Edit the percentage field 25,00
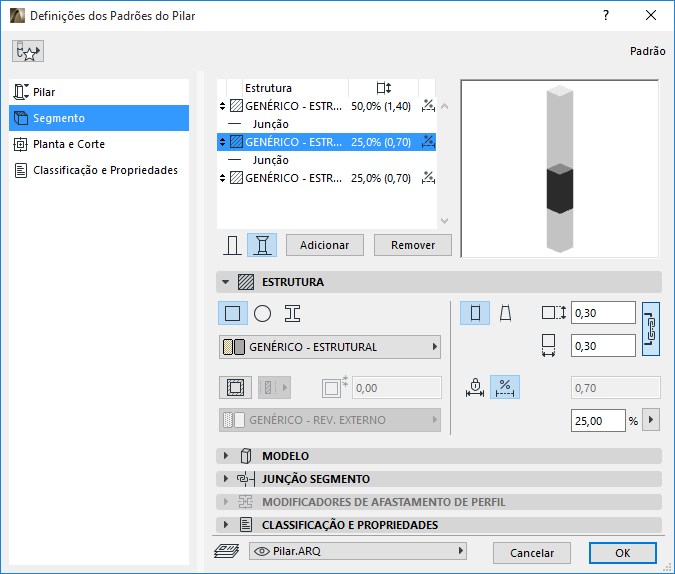Viewport: 675px width, 574px height. tap(598, 421)
